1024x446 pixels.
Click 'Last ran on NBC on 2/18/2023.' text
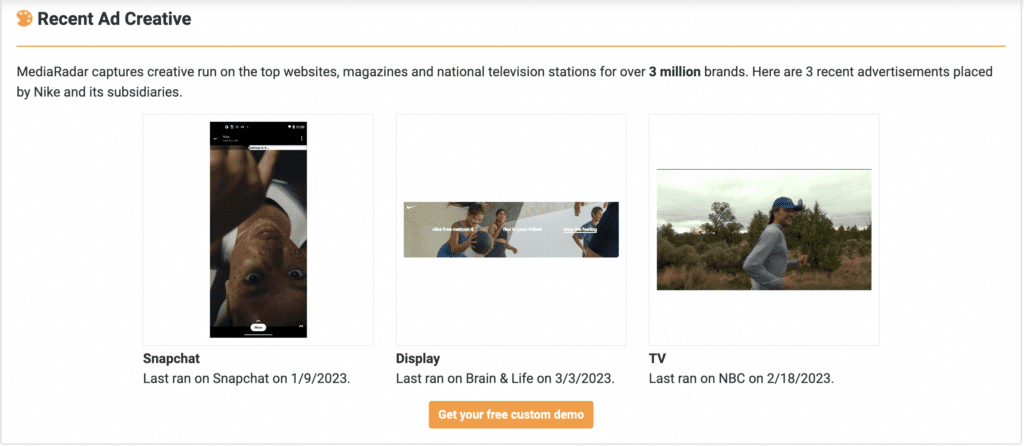[741, 378]
